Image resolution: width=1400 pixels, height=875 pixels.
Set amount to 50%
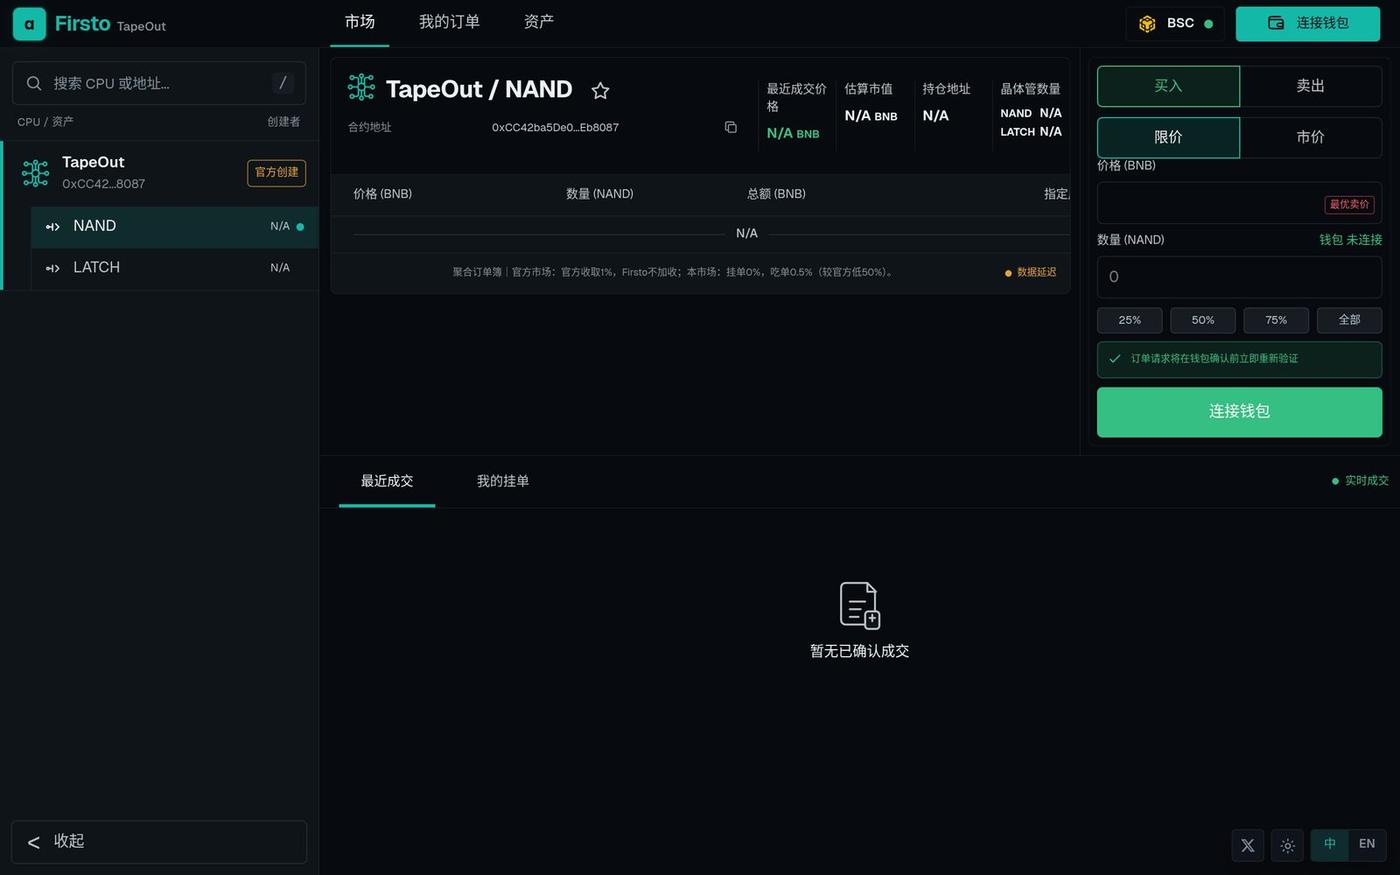point(1203,320)
